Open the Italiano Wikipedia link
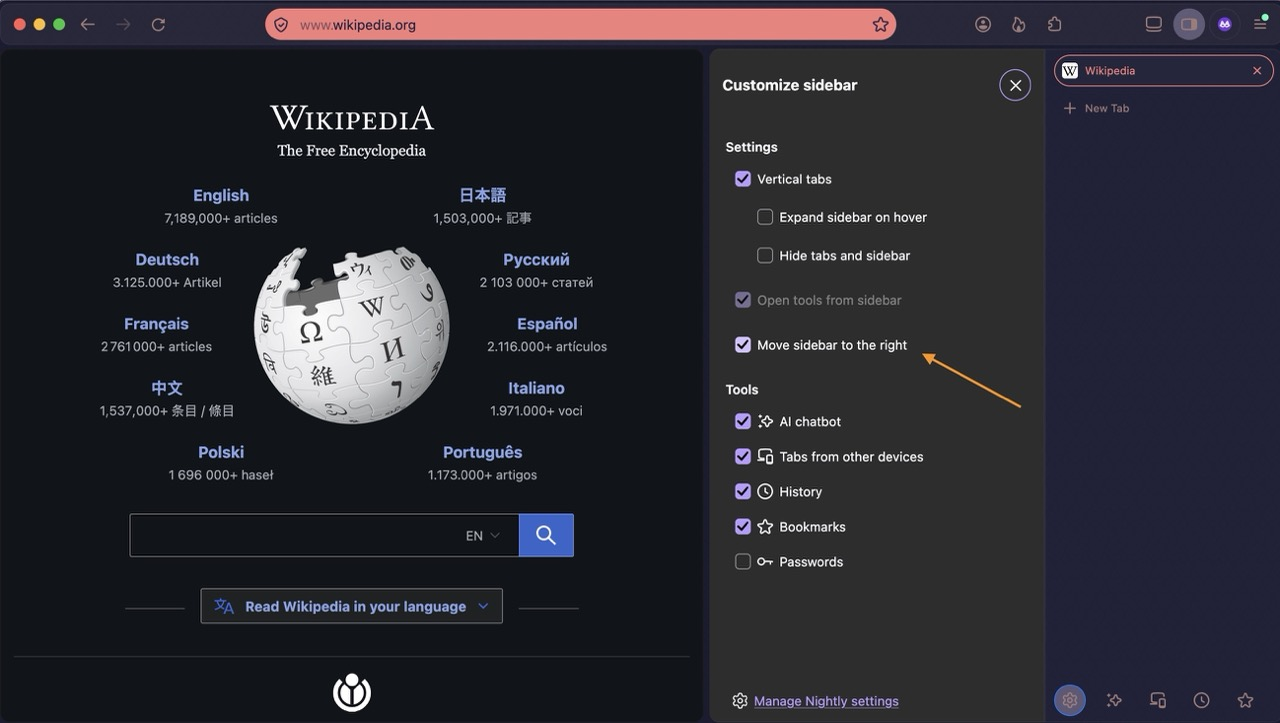The height and width of the screenshot is (723, 1280). [x=536, y=388]
